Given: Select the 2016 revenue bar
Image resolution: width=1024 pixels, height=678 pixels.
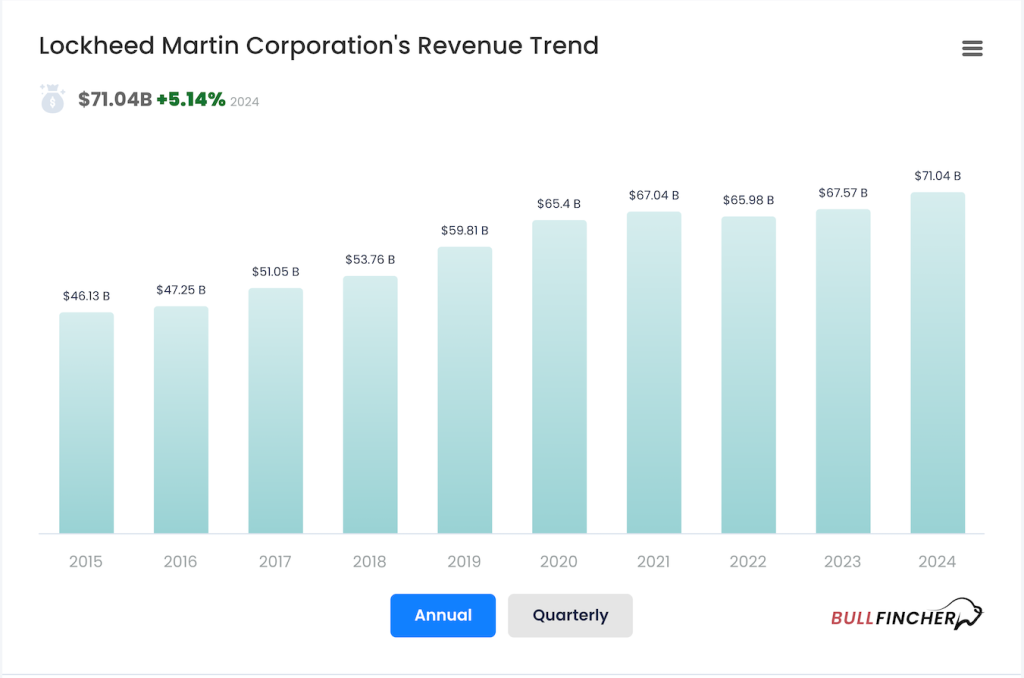Looking at the screenshot, I should point(181,420).
